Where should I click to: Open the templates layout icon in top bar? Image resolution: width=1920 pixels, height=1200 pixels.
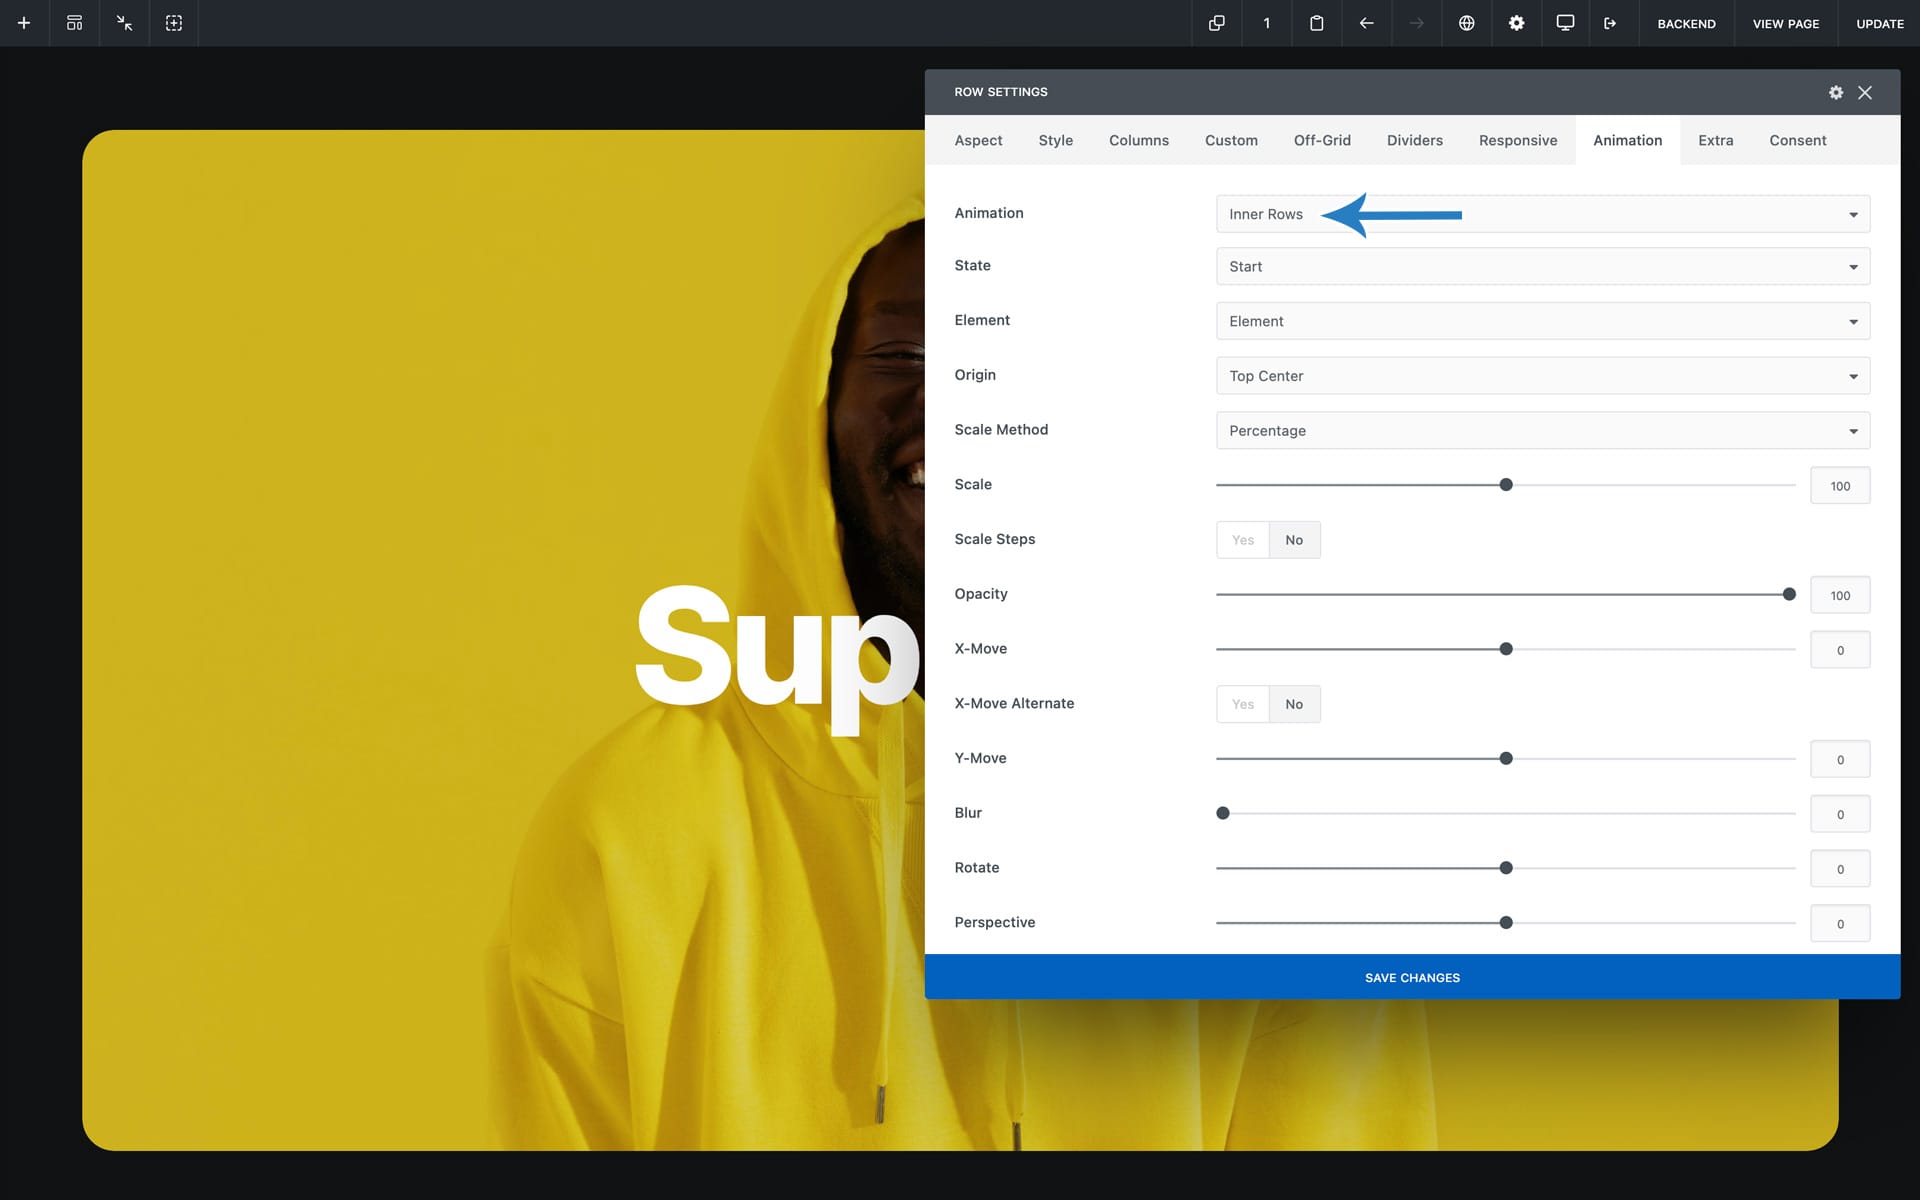point(74,23)
